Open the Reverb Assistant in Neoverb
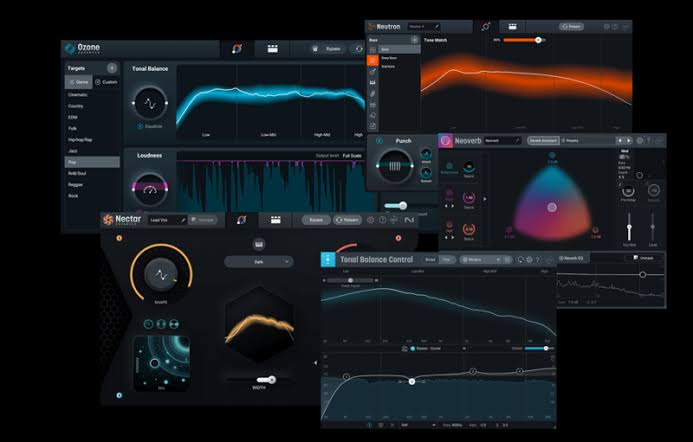The width and height of the screenshot is (693, 442). point(544,141)
